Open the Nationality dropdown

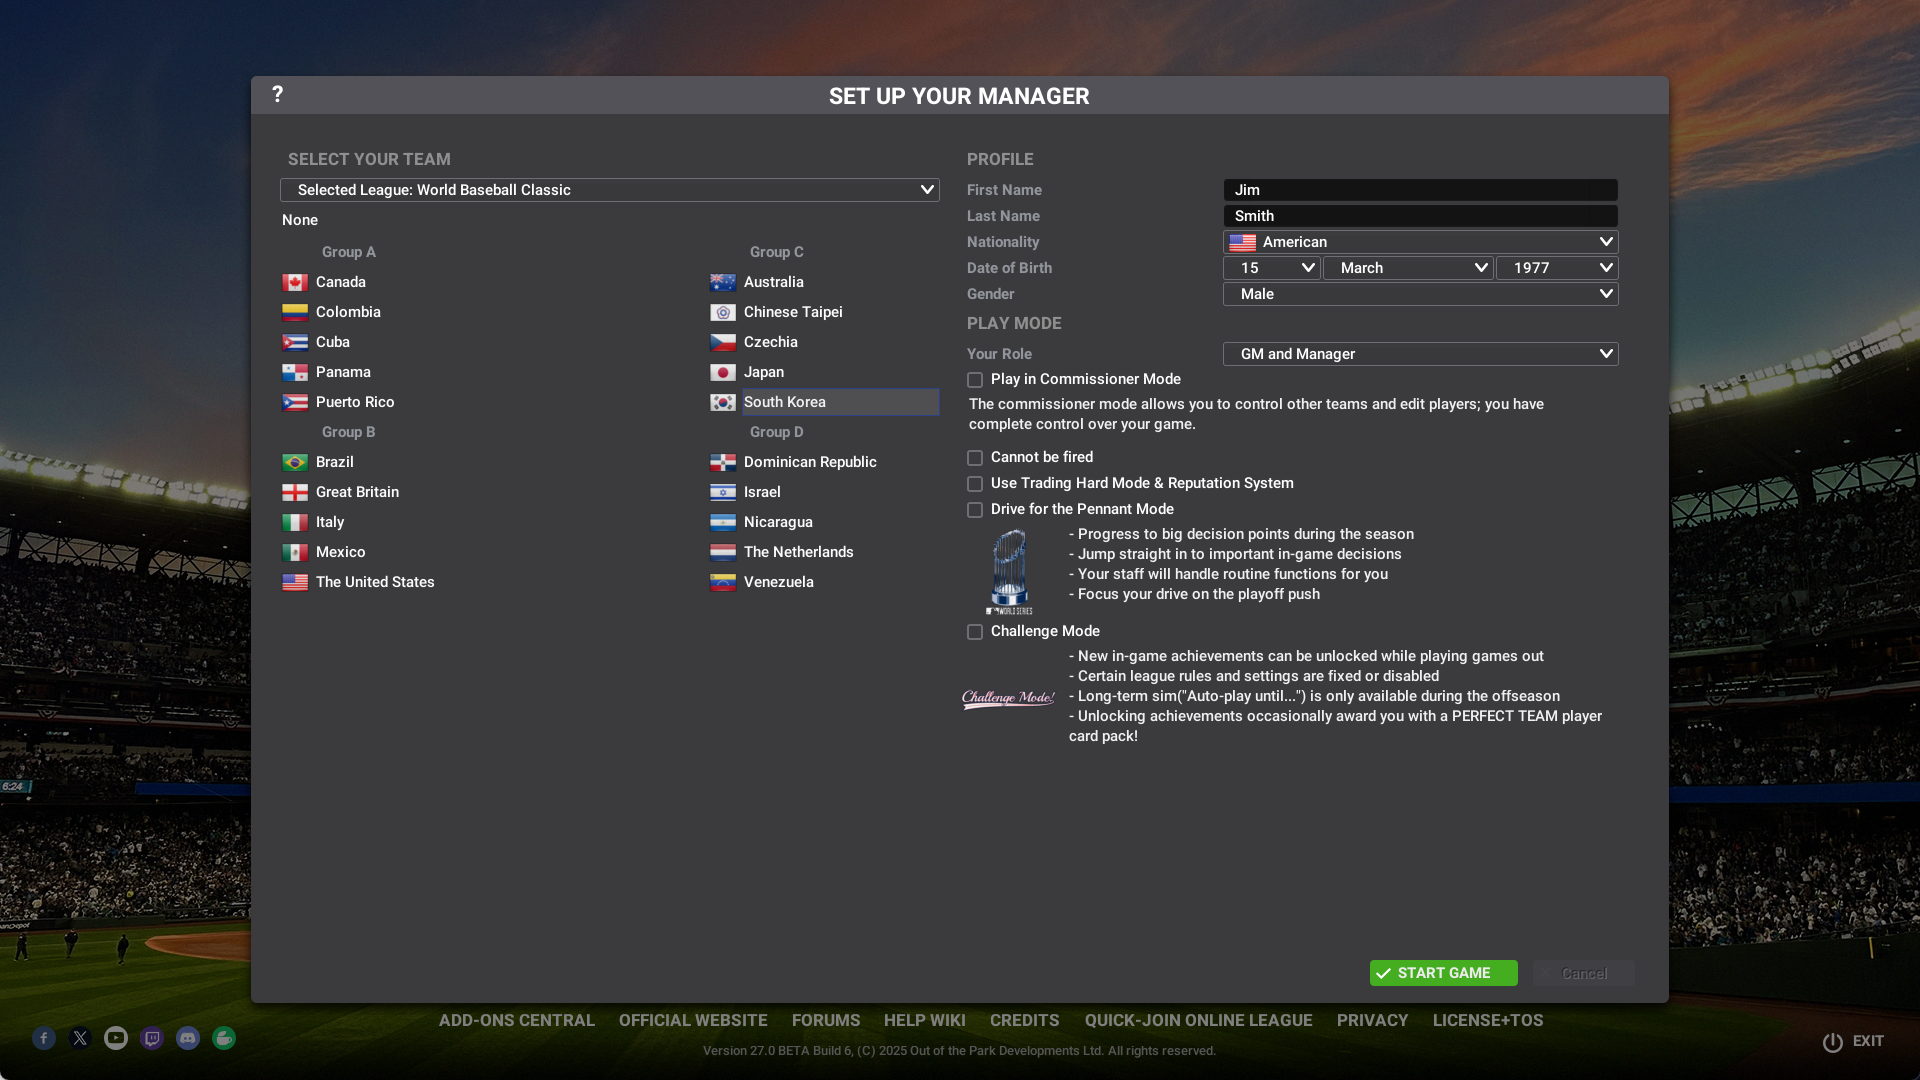[x=1420, y=242]
